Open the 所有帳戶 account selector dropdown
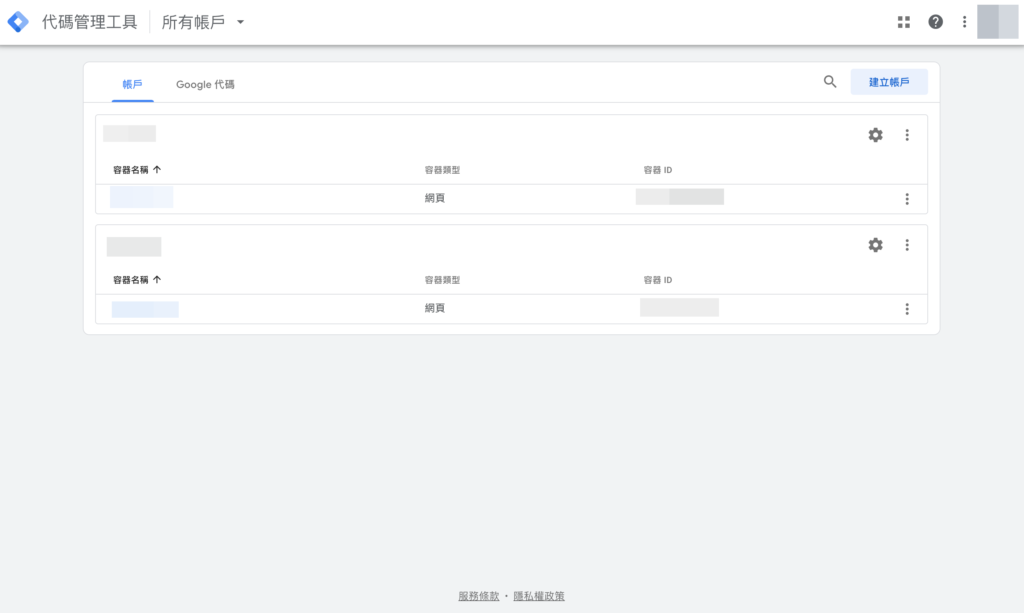 [202, 22]
